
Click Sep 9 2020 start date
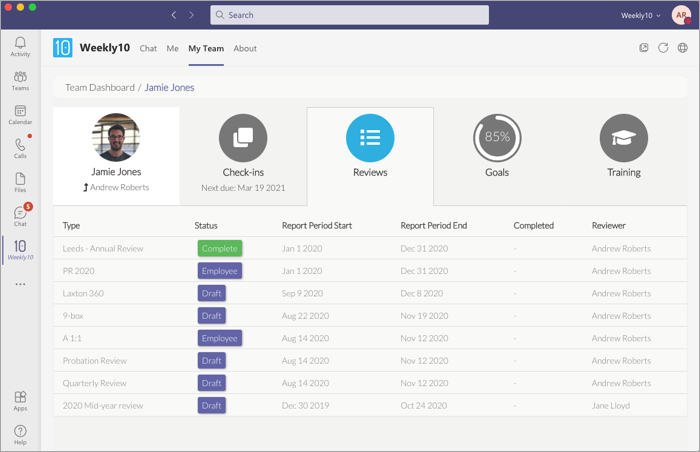tap(302, 293)
